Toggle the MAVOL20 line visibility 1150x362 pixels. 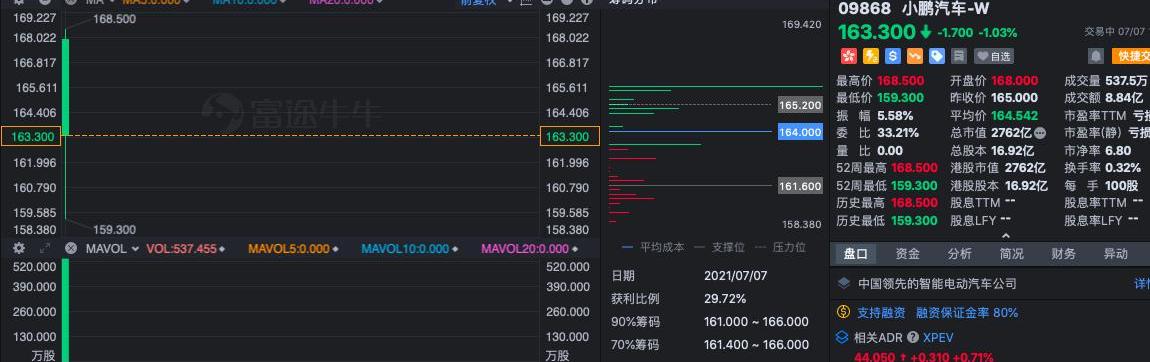click(x=574, y=249)
